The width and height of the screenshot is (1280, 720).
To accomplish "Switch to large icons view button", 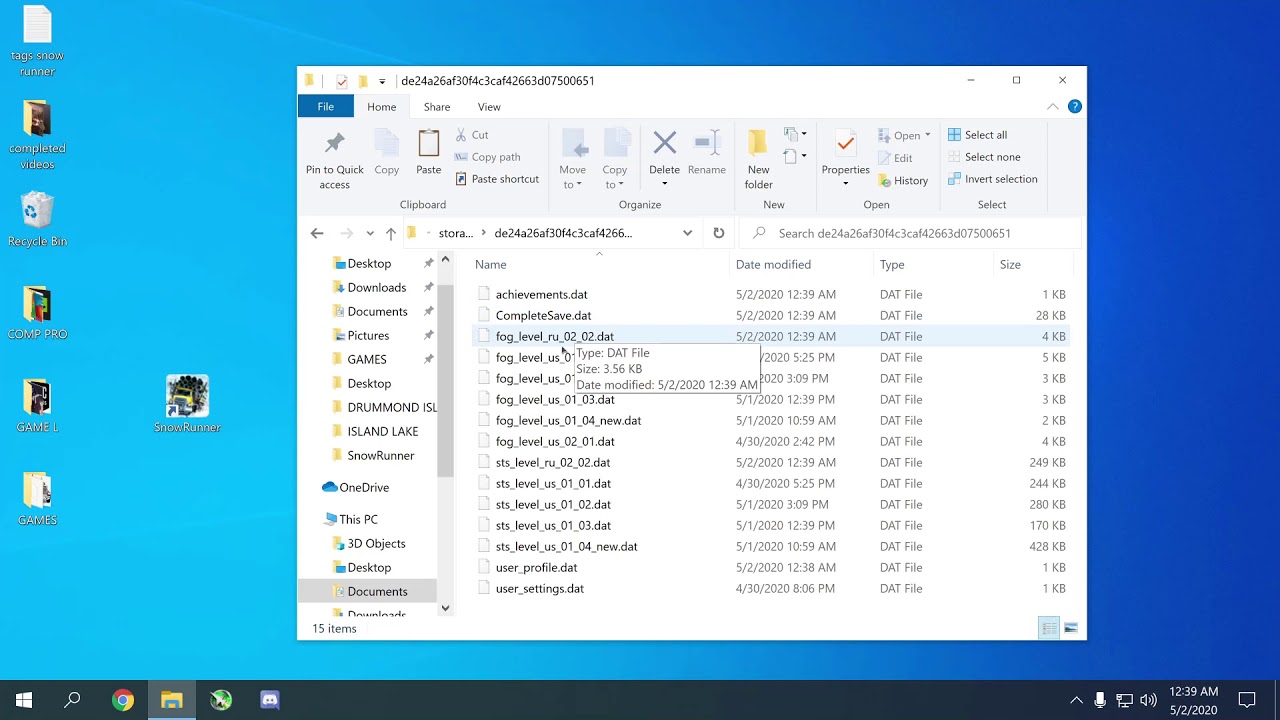I will point(1071,628).
